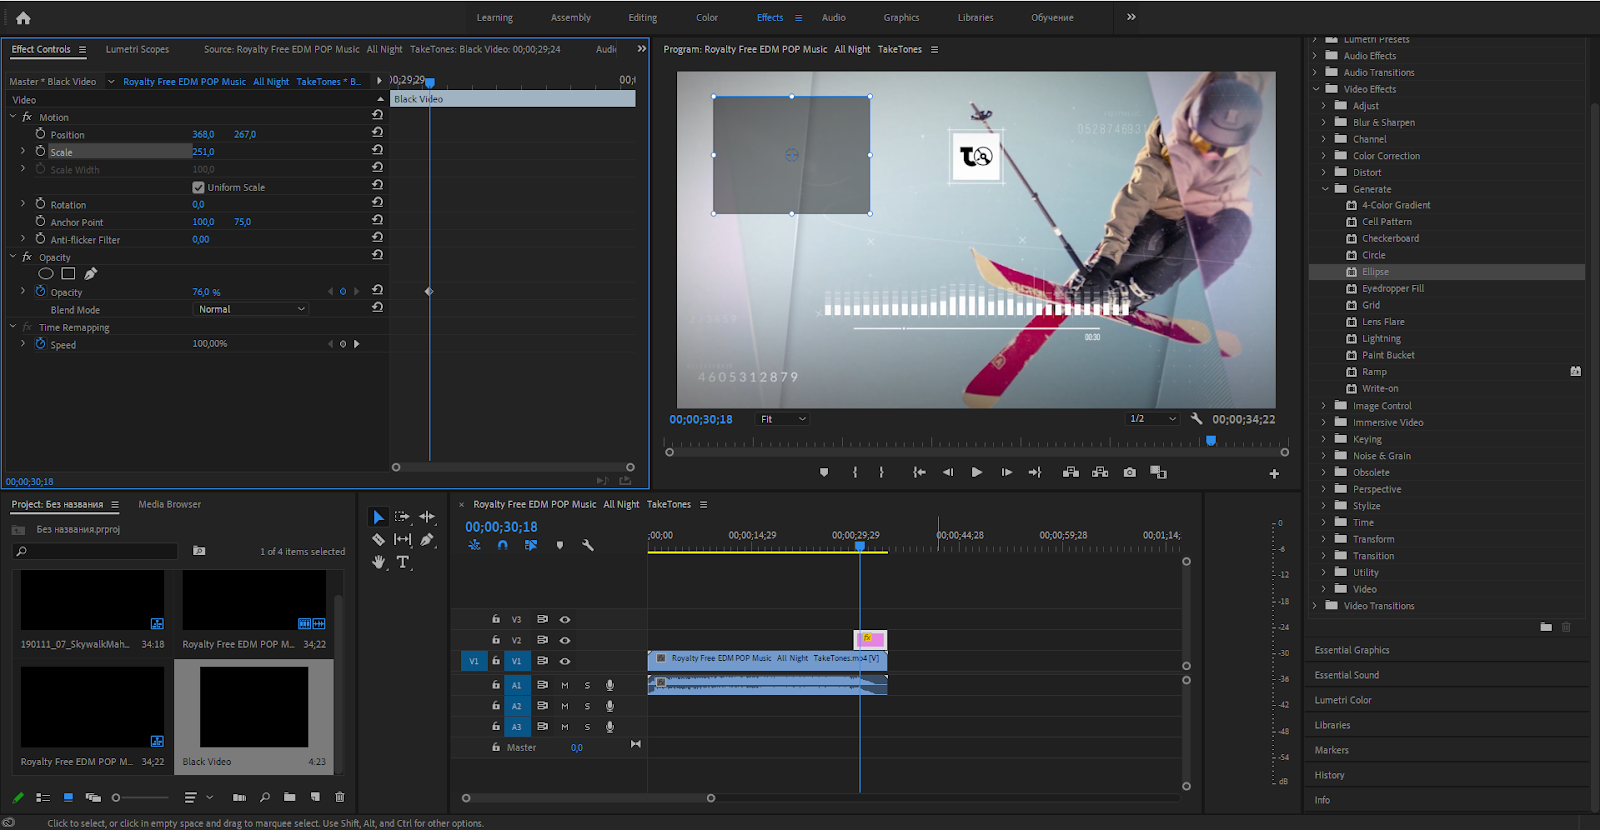
Task: Select the Lens Flare effect
Action: (1383, 322)
